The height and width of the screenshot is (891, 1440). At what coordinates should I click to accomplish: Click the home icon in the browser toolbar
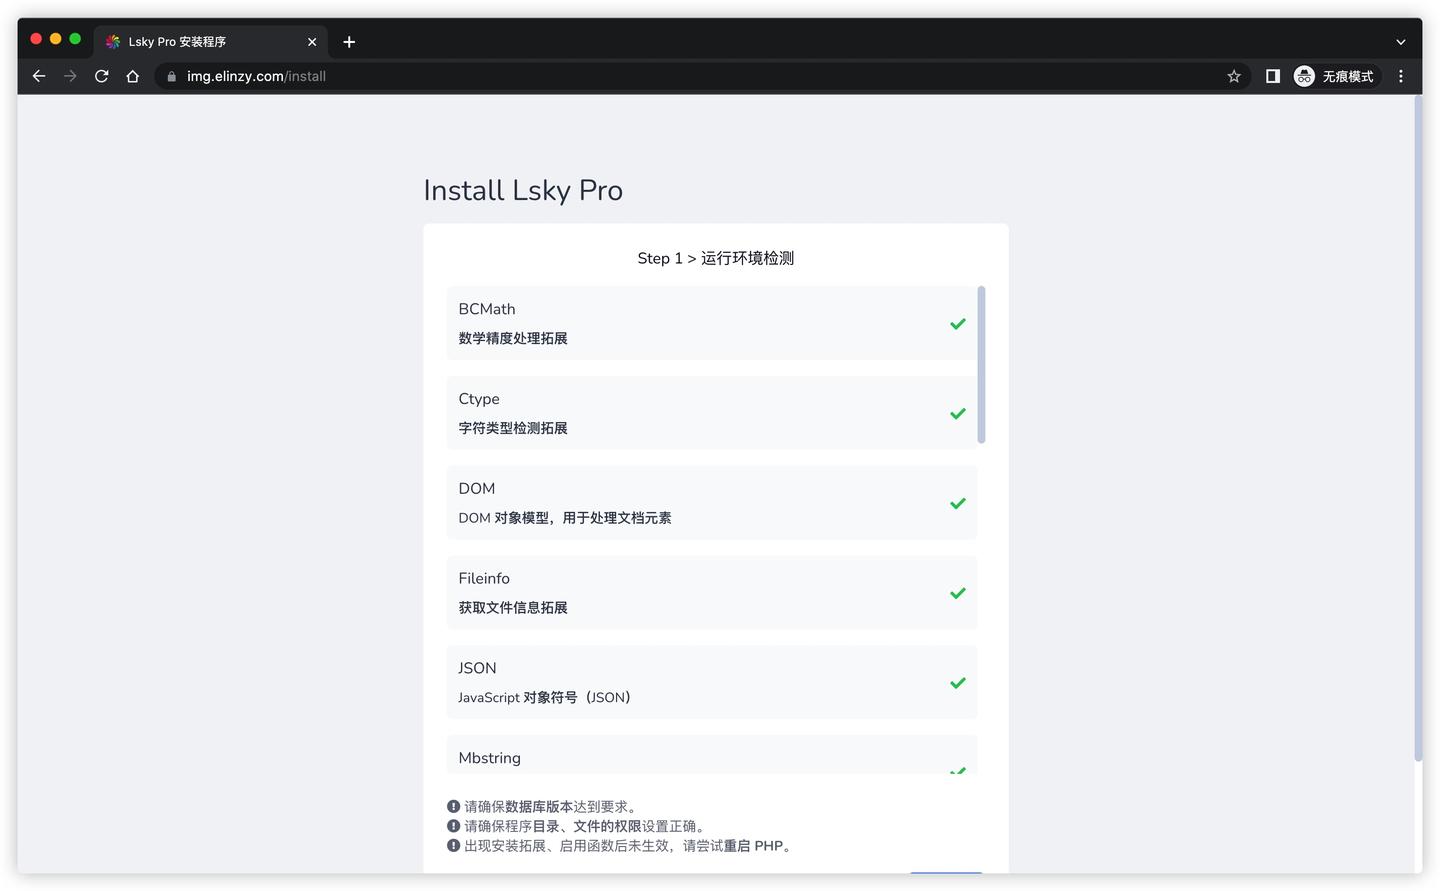click(133, 75)
